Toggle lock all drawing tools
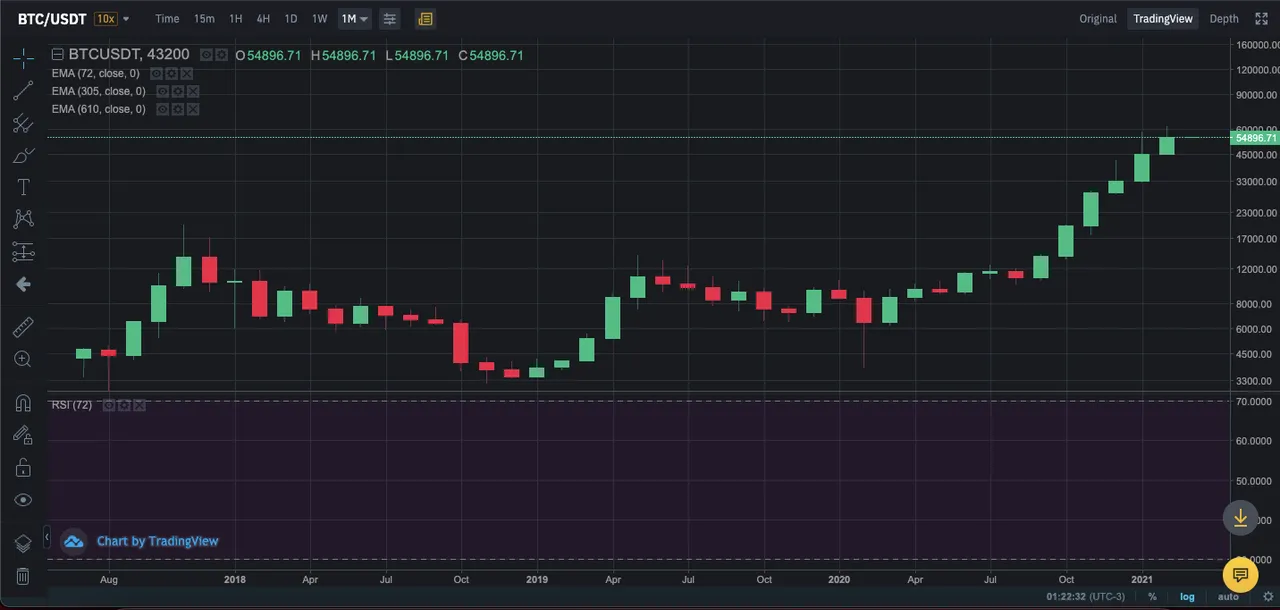 pos(23,467)
